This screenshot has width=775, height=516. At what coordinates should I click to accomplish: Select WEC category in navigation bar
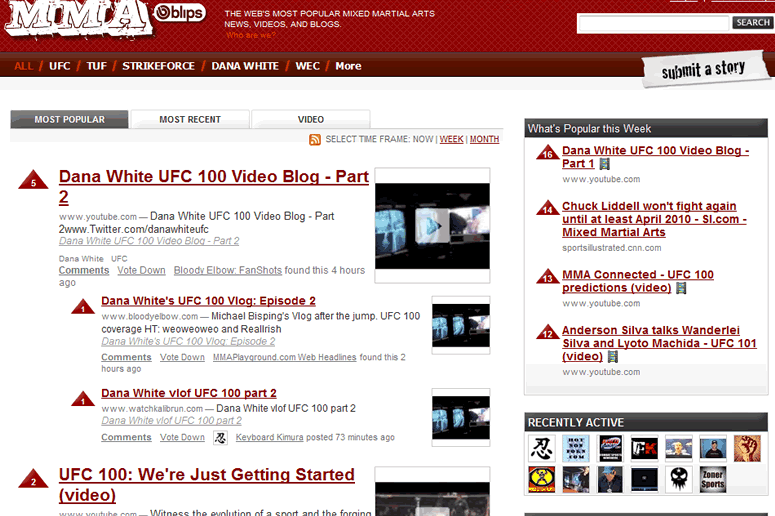[x=307, y=66]
